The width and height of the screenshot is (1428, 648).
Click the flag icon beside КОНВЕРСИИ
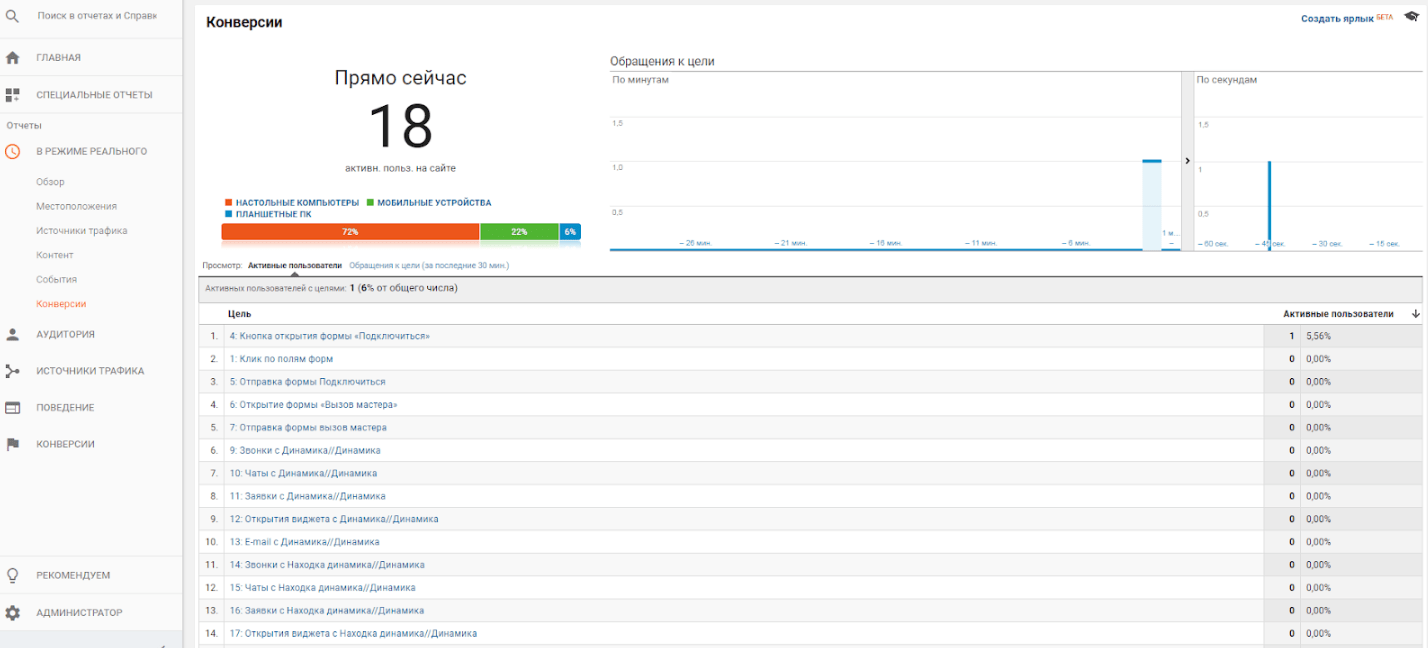click(12, 444)
